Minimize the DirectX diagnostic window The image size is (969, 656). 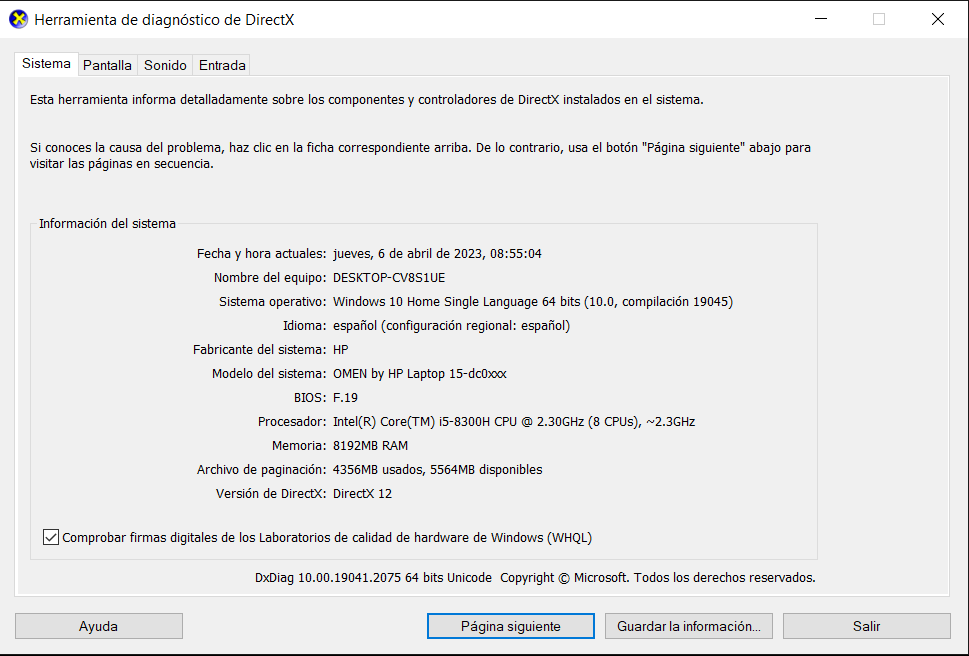coord(821,19)
